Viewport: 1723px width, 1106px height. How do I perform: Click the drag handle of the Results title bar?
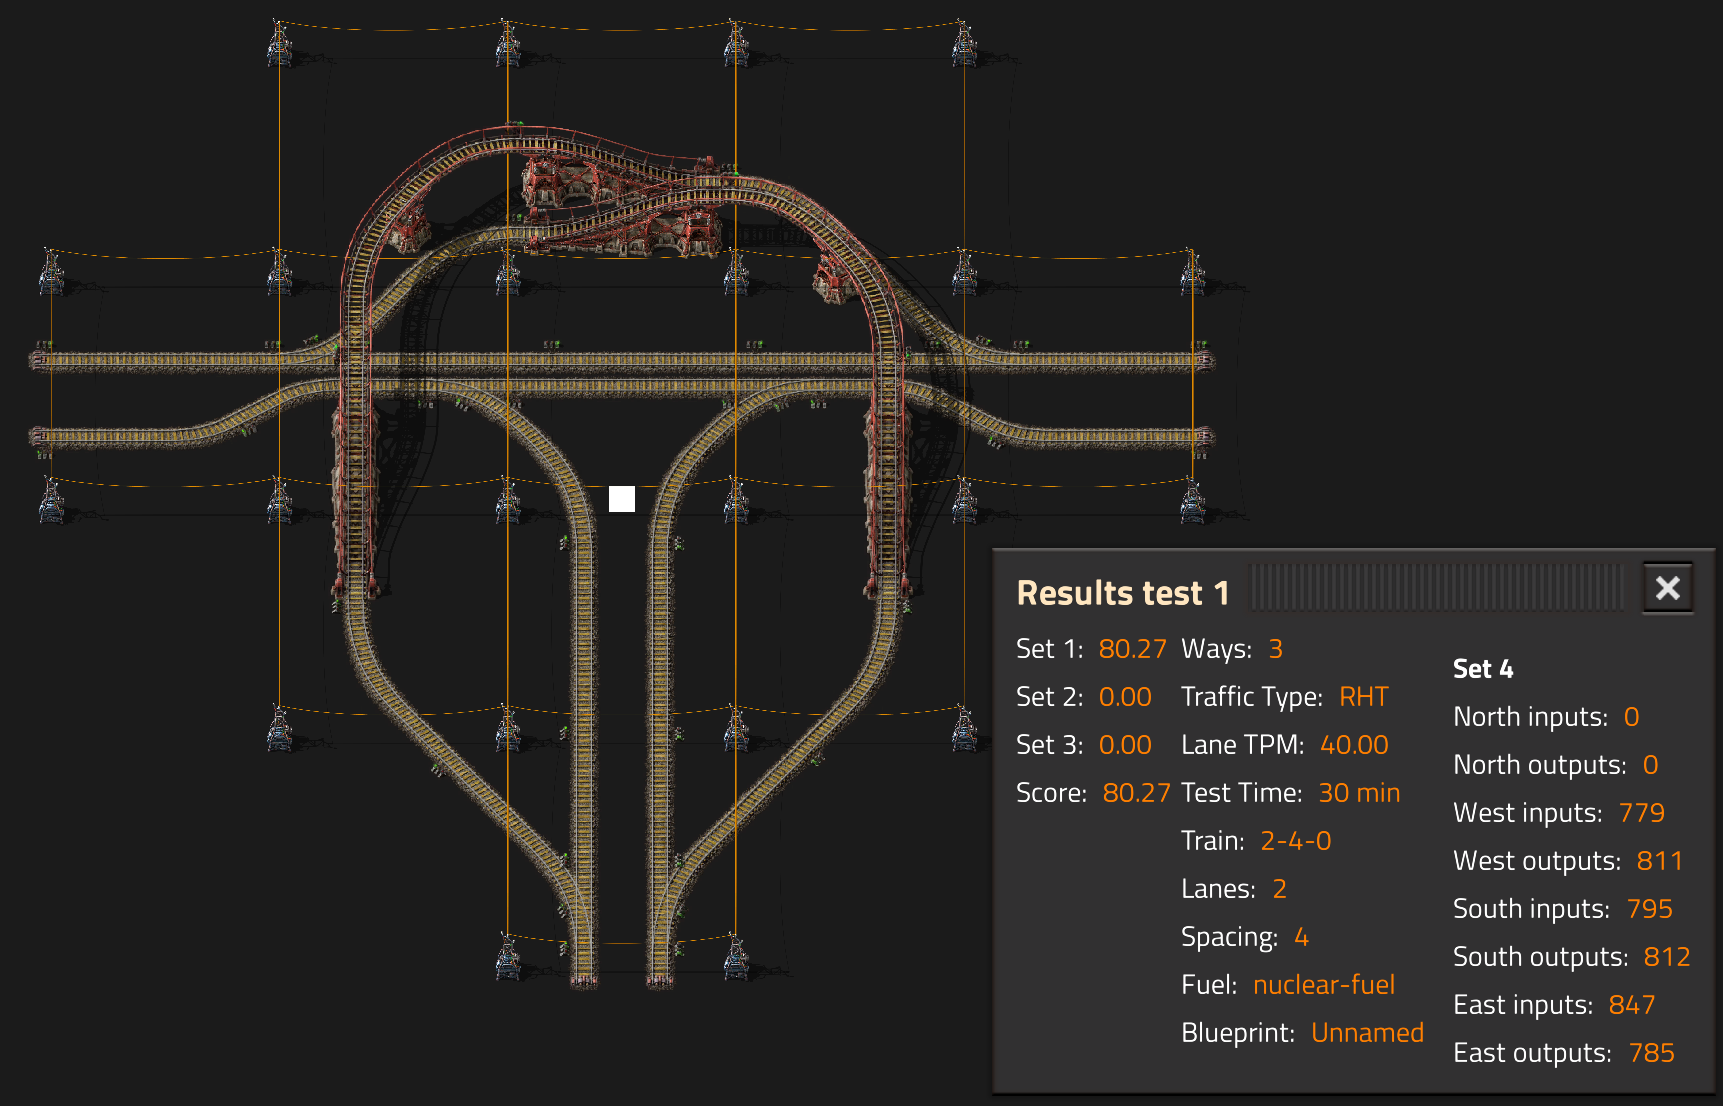click(x=1436, y=588)
